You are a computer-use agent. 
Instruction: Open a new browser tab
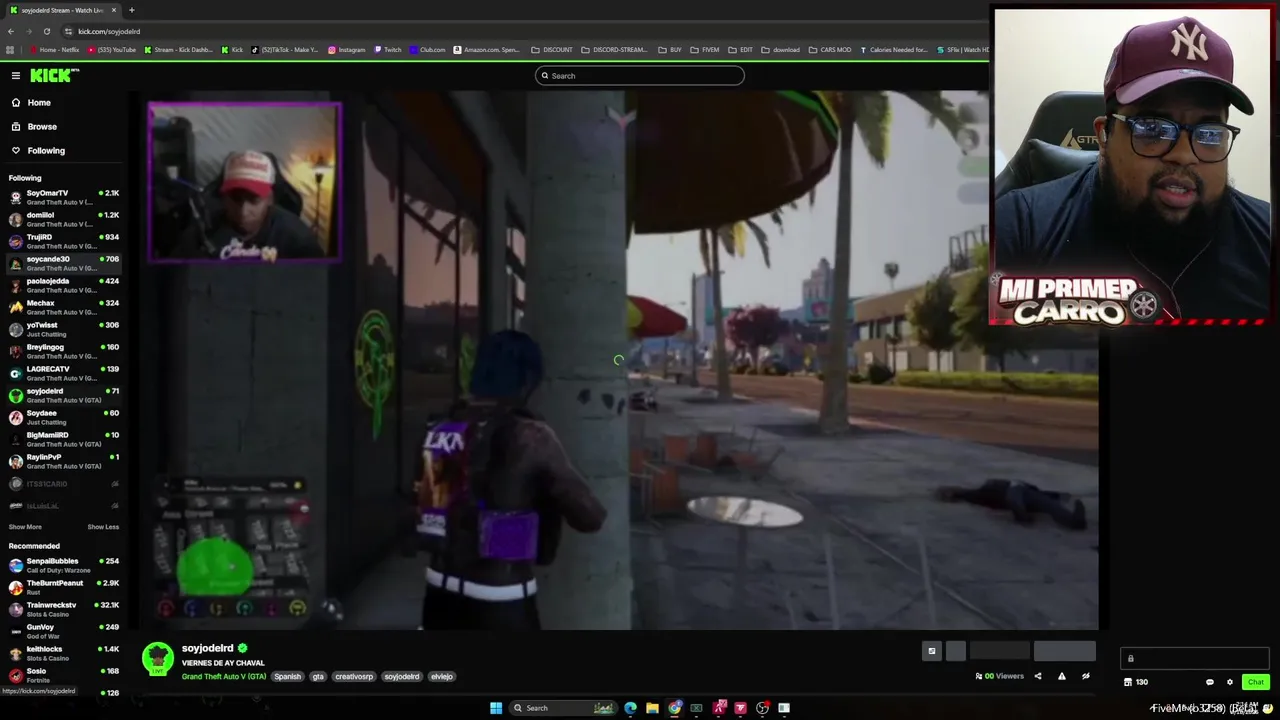pyautogui.click(x=131, y=10)
